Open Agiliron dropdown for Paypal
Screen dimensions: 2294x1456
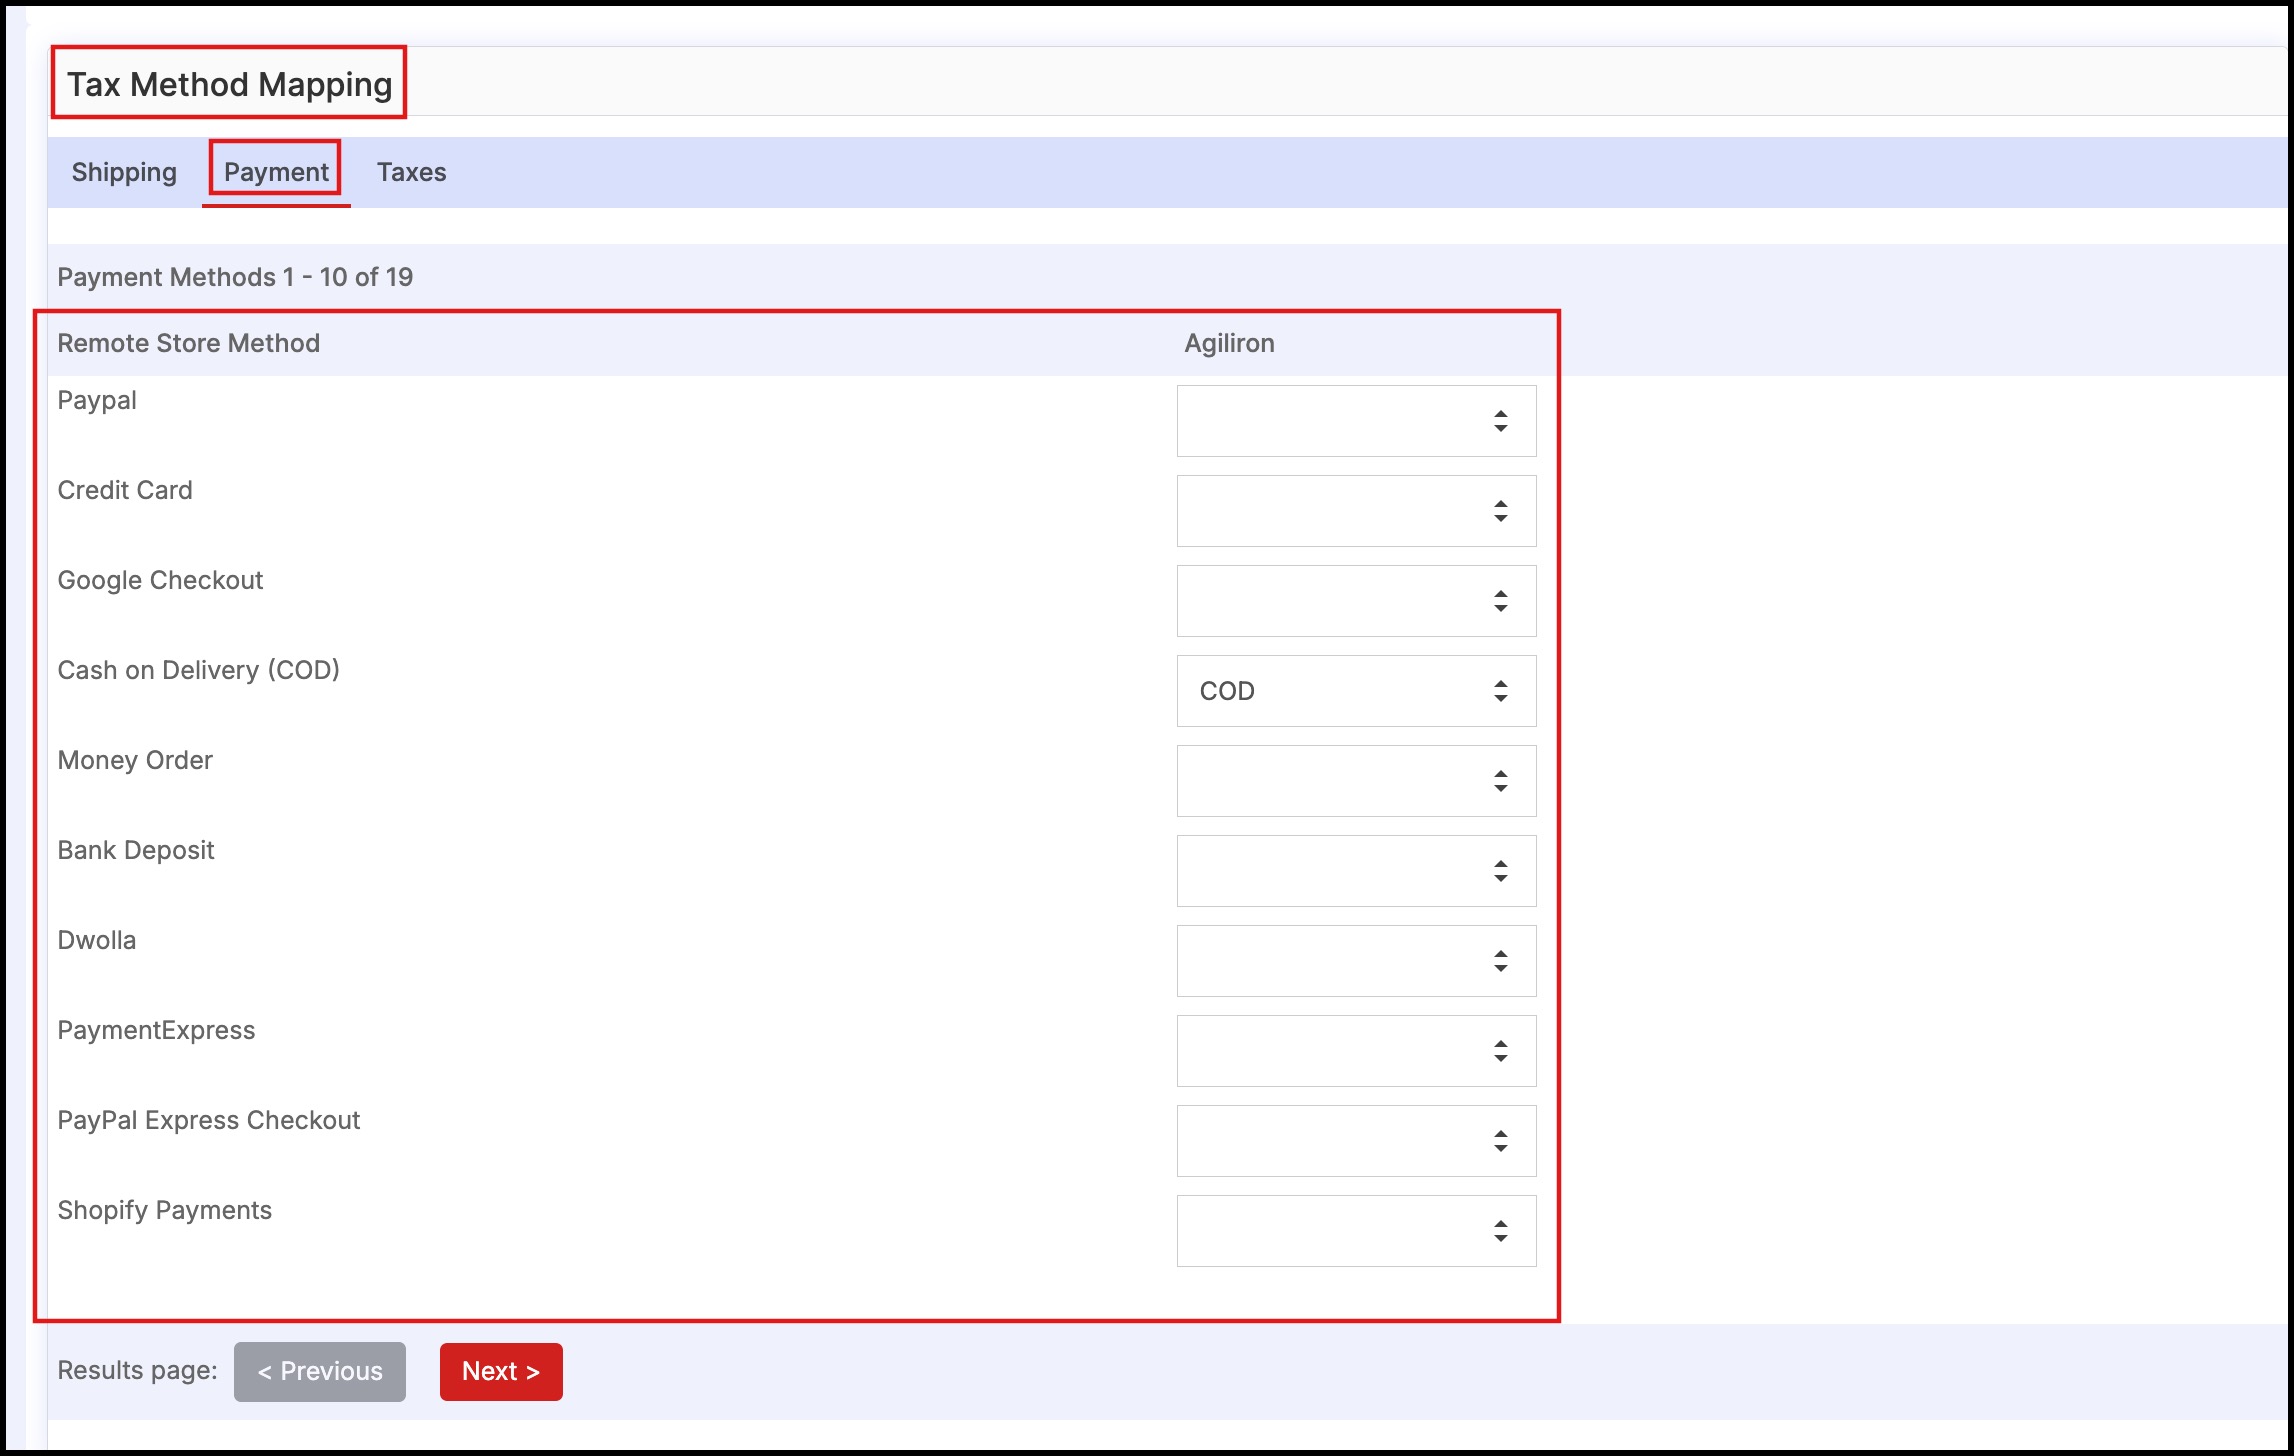1356,421
